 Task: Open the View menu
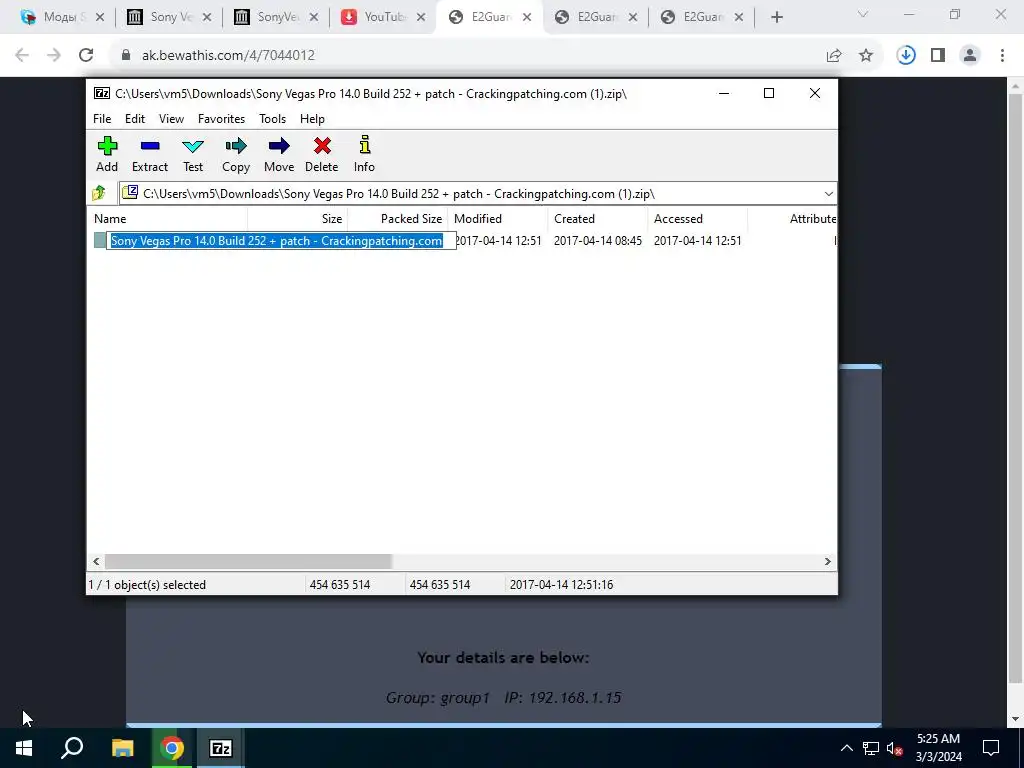click(x=171, y=119)
